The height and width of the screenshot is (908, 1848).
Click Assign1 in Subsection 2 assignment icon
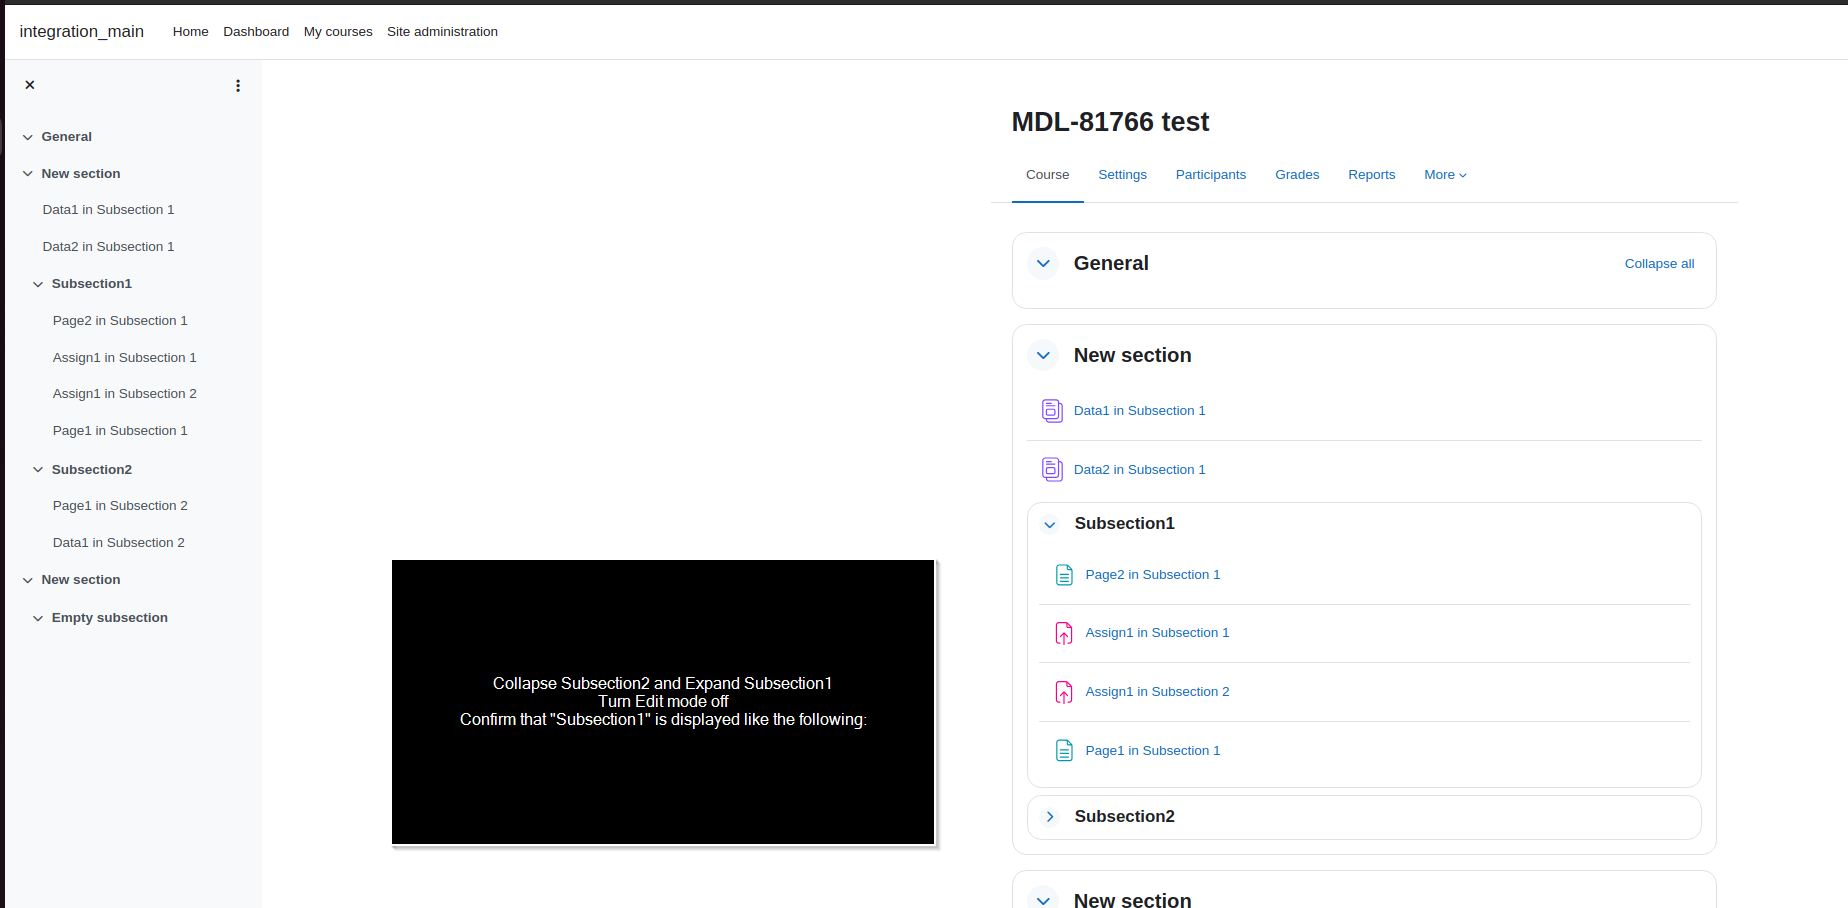coord(1064,692)
